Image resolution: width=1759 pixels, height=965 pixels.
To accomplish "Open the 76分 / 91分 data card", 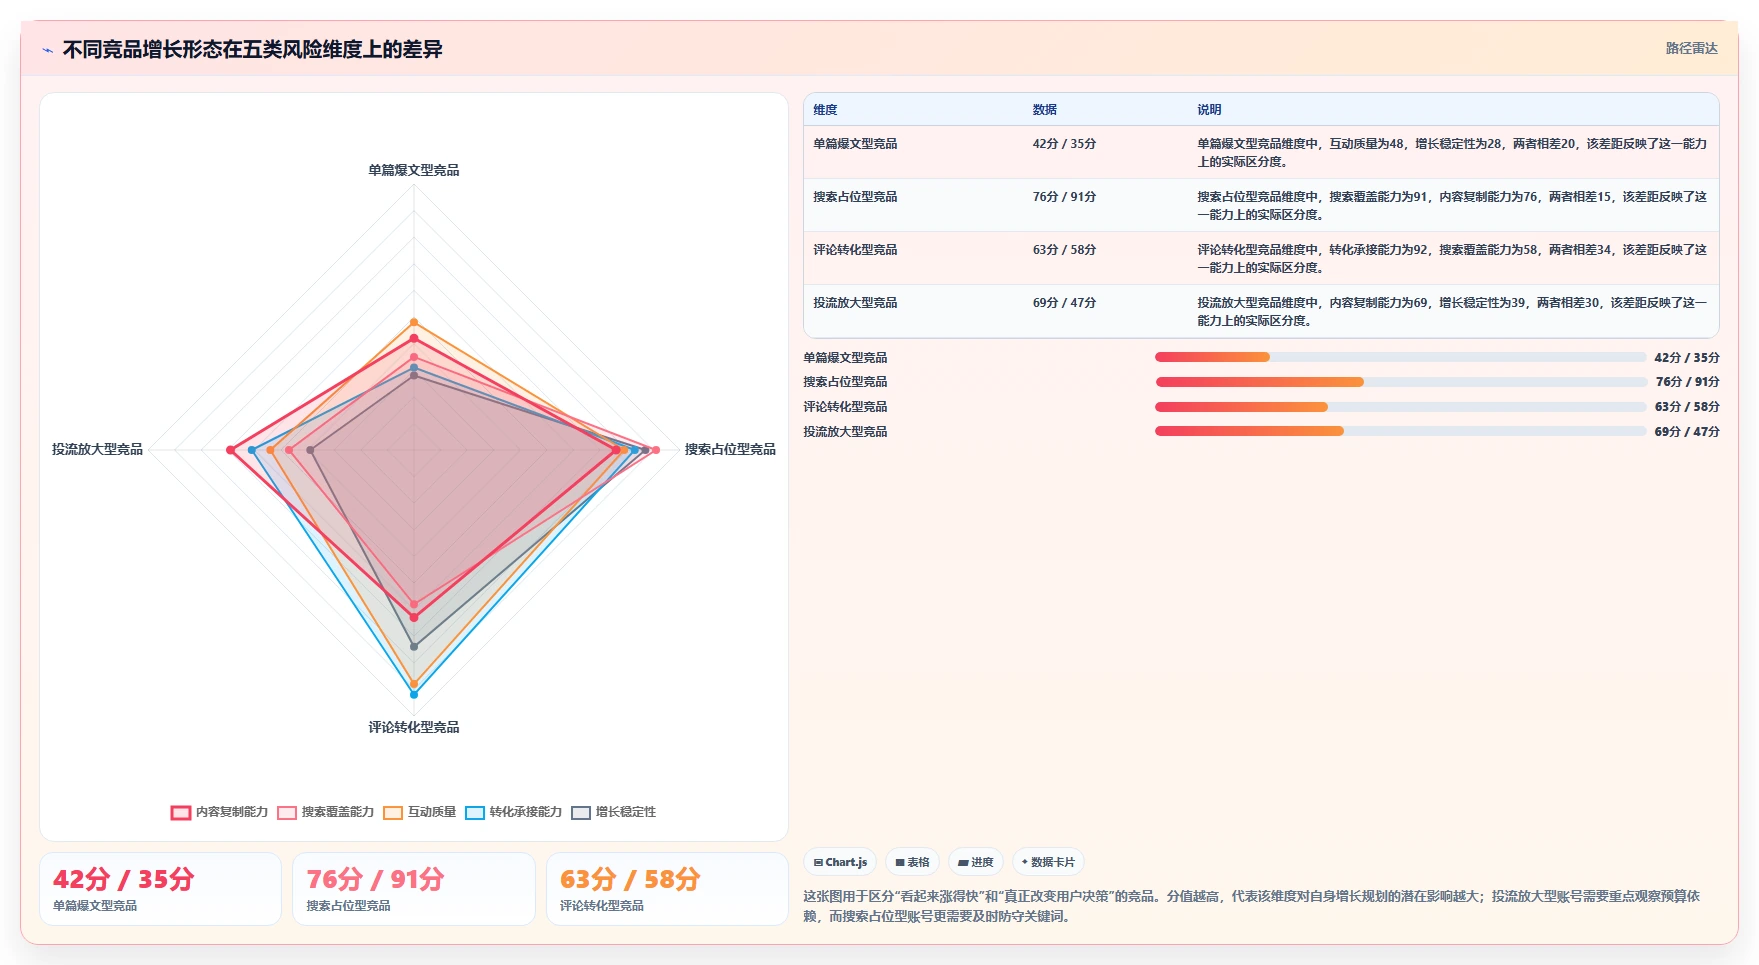I will coord(414,889).
